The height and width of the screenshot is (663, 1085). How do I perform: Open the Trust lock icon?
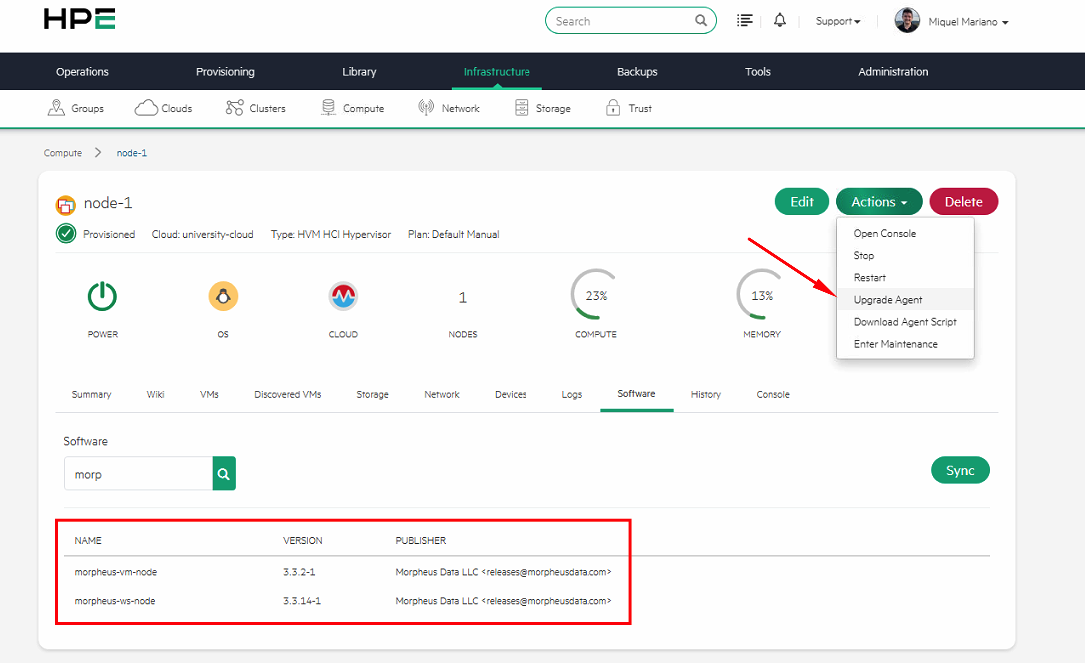(613, 108)
